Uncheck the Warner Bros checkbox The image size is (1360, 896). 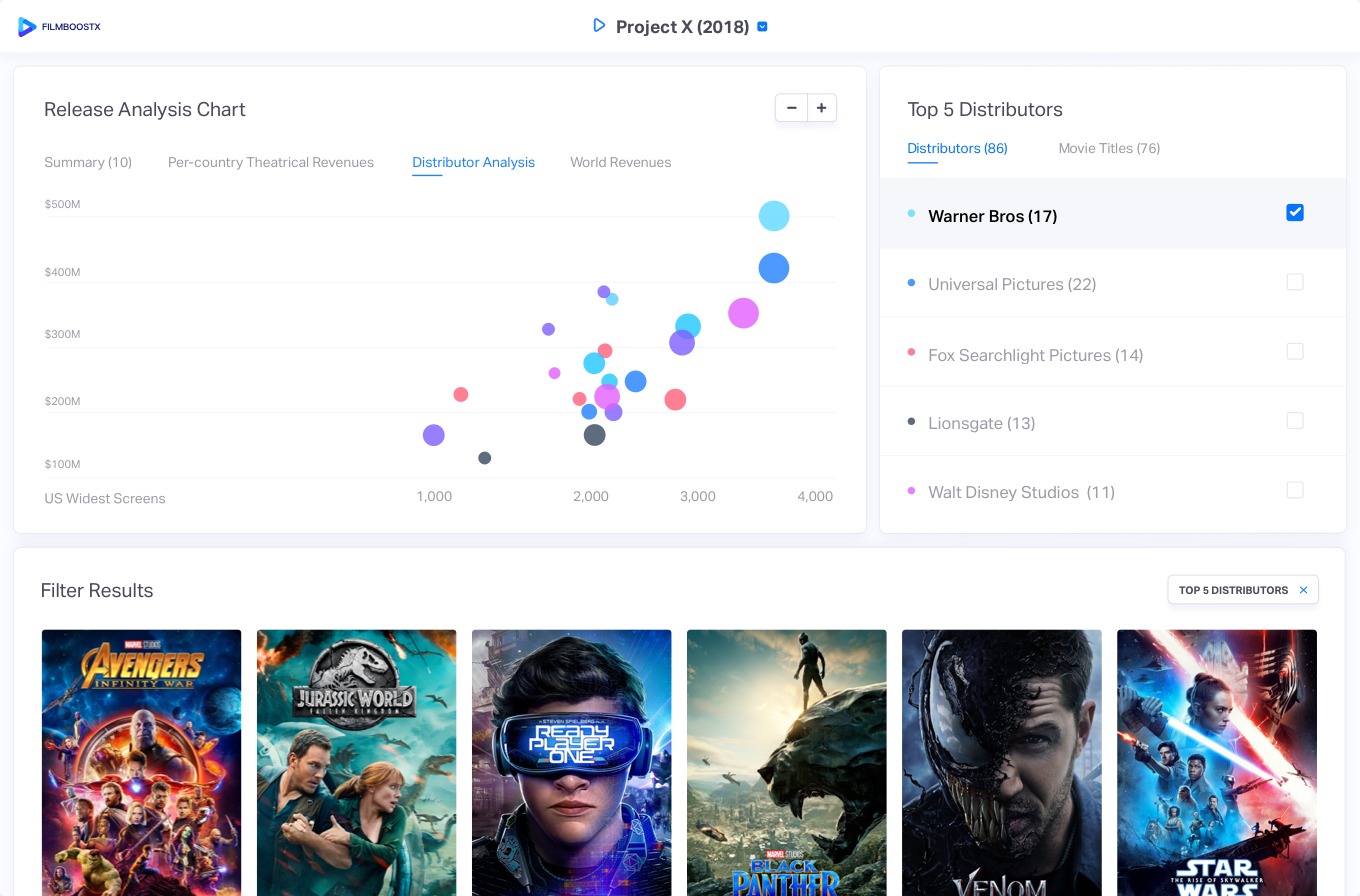(x=1295, y=213)
